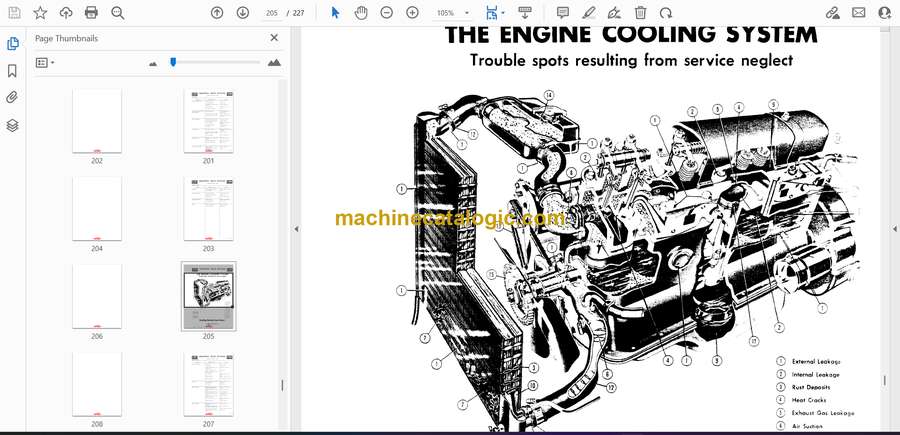Image resolution: width=900 pixels, height=435 pixels.
Task: Enlarge thumbnail size large mountain icon
Action: [x=274, y=63]
